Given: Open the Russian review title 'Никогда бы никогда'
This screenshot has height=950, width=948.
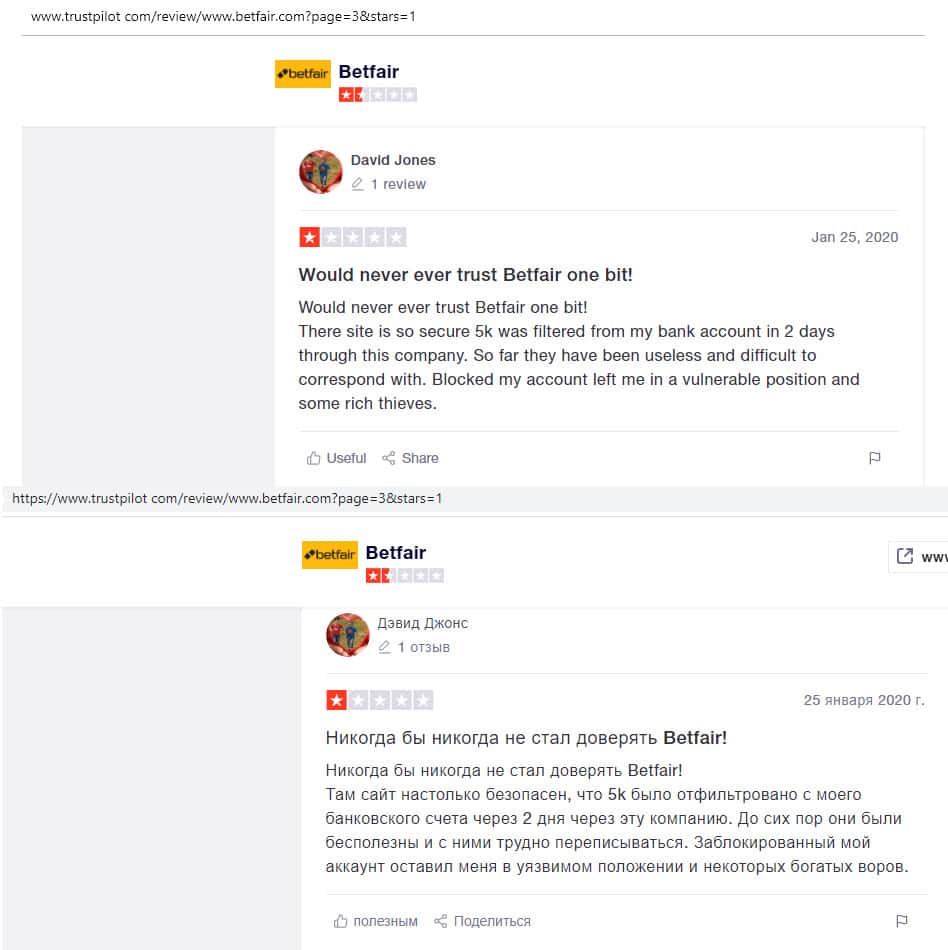Looking at the screenshot, I should pyautogui.click(x=526, y=738).
